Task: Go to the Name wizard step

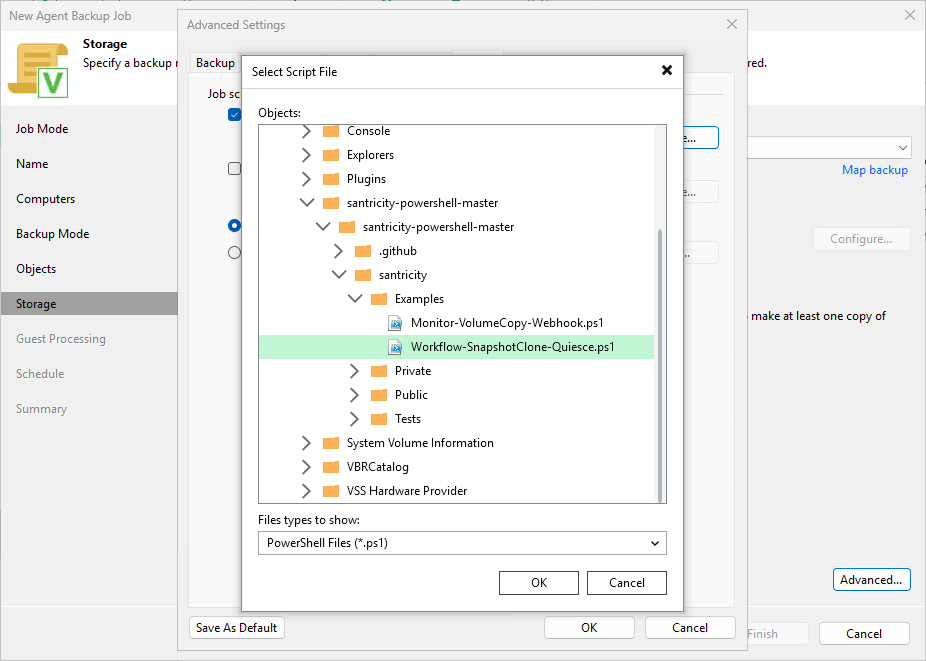Action: 32,164
